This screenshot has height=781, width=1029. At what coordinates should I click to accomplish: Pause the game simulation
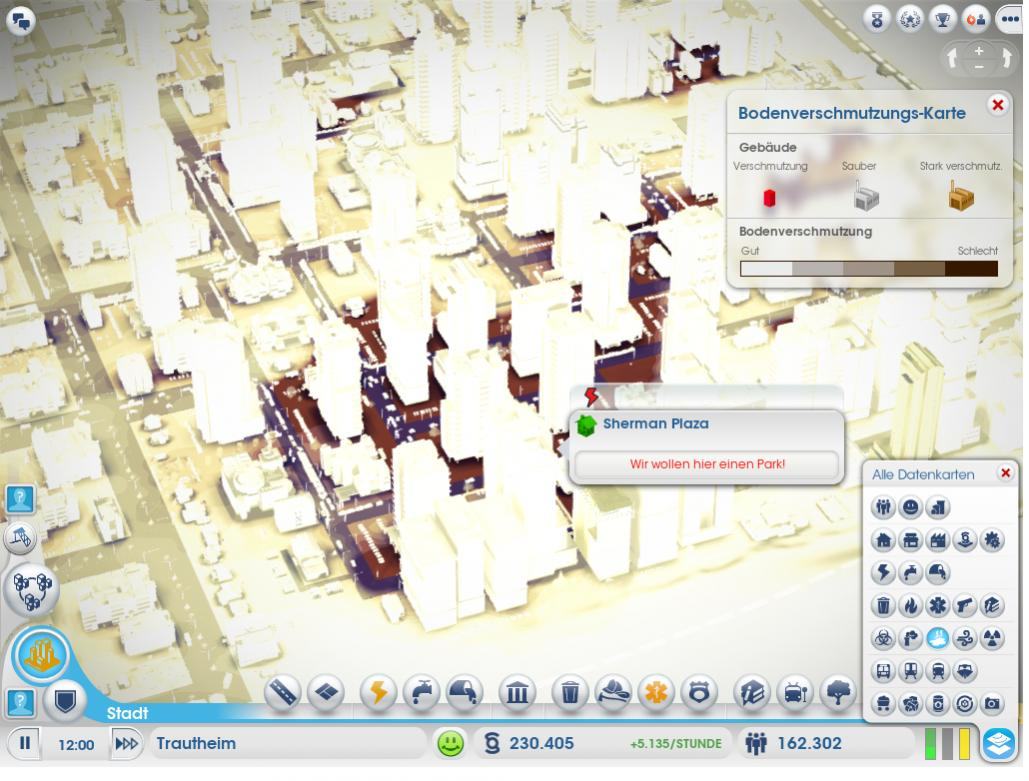[25, 743]
